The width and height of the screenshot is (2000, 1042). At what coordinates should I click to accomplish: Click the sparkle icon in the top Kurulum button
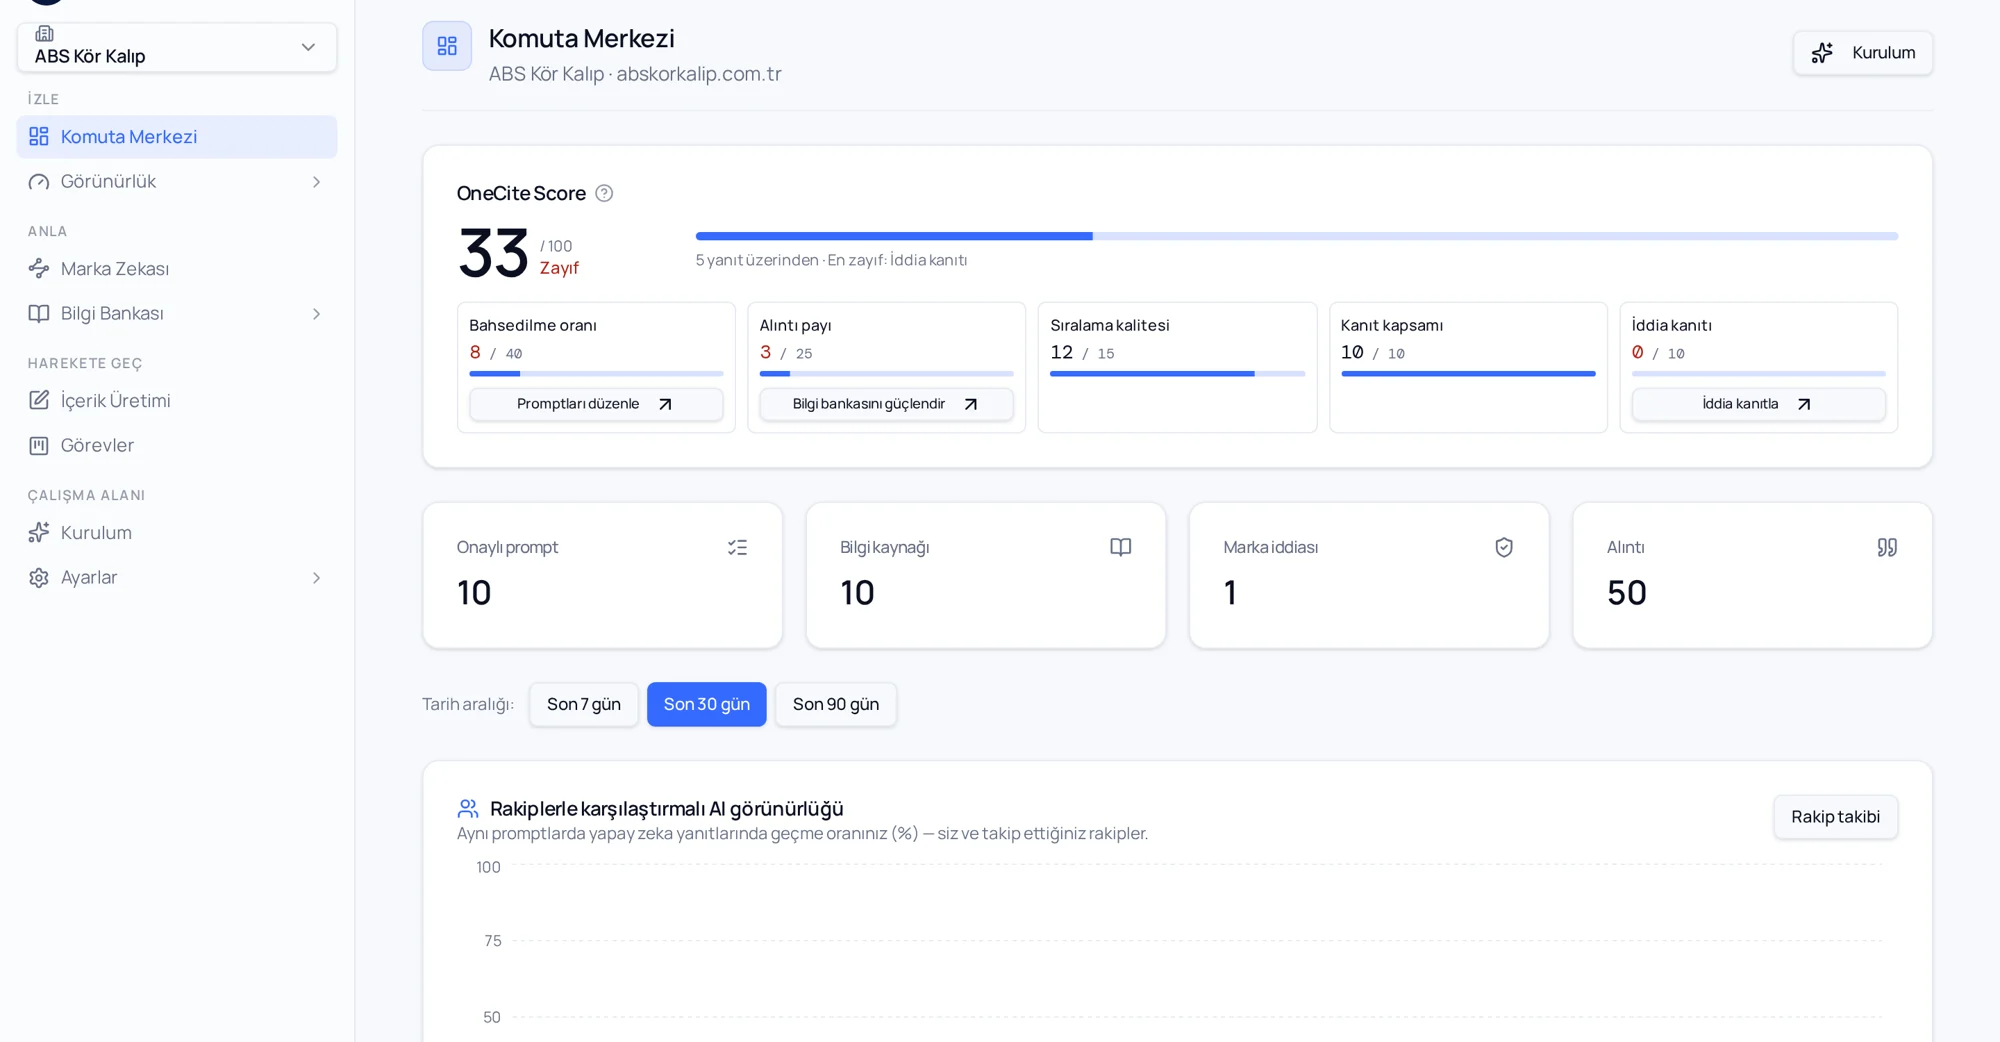1822,53
